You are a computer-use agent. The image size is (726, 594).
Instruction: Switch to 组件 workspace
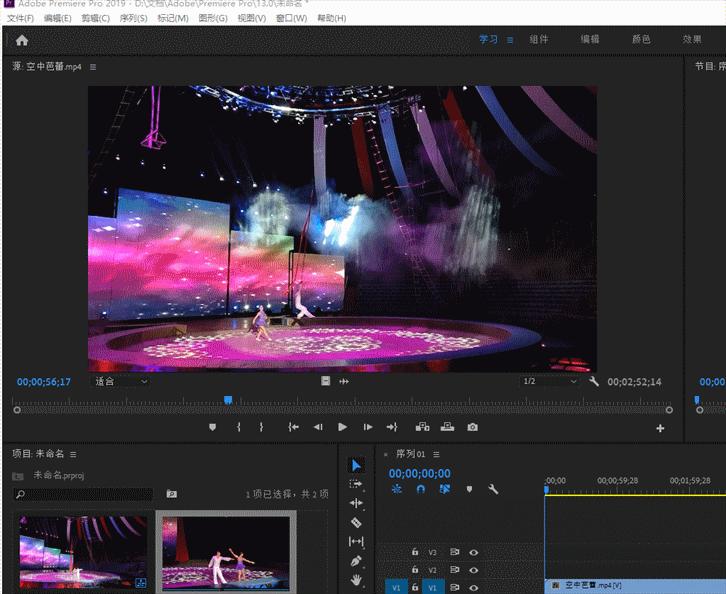pyautogui.click(x=539, y=39)
